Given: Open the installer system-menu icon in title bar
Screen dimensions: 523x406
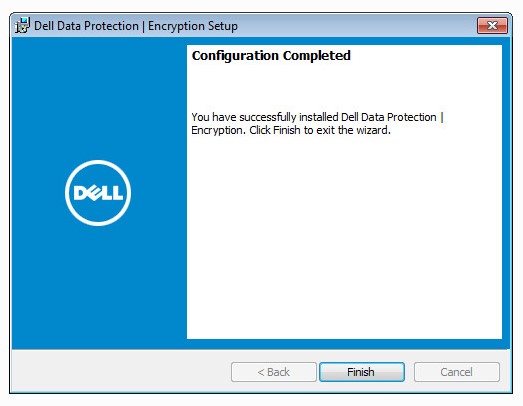Looking at the screenshot, I should (22, 26).
